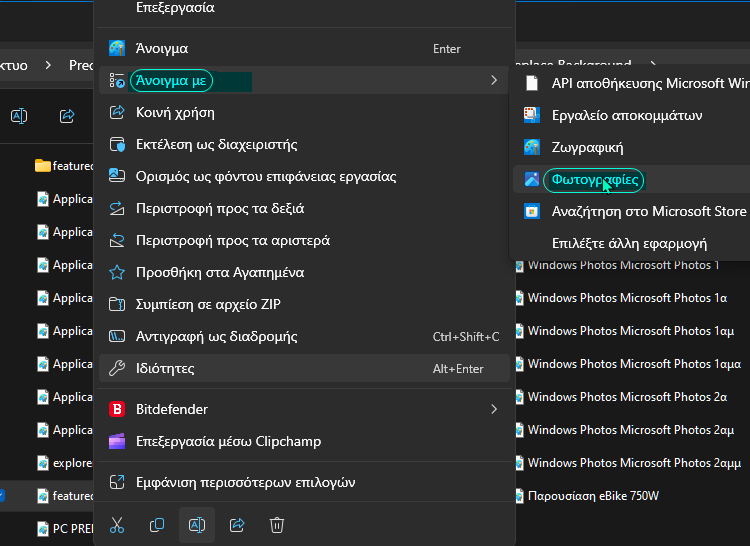This screenshot has width=750, height=546.
Task: Choose Εργαλείο αποκομμάτων in submenu
Action: (631, 115)
